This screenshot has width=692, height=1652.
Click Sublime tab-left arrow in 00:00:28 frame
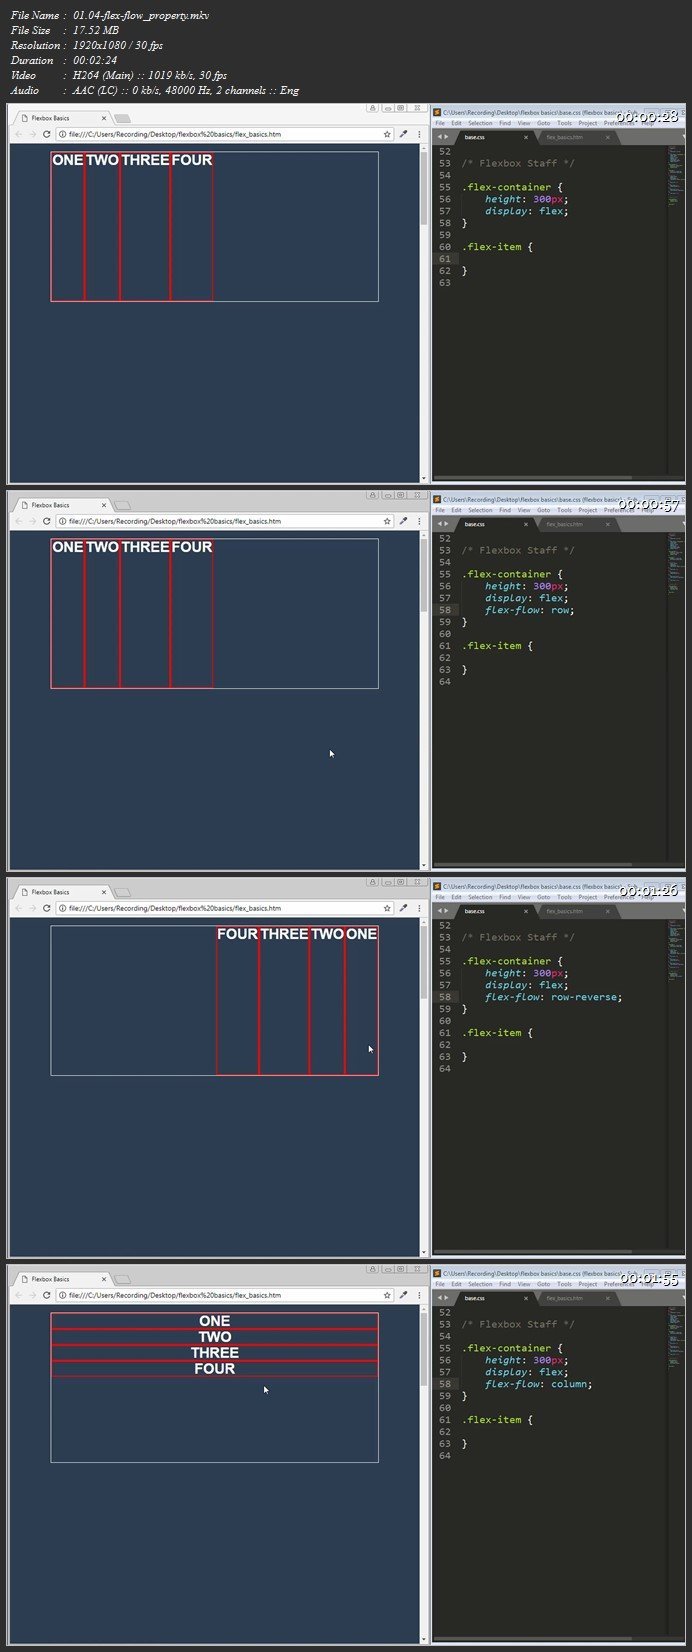(x=439, y=137)
